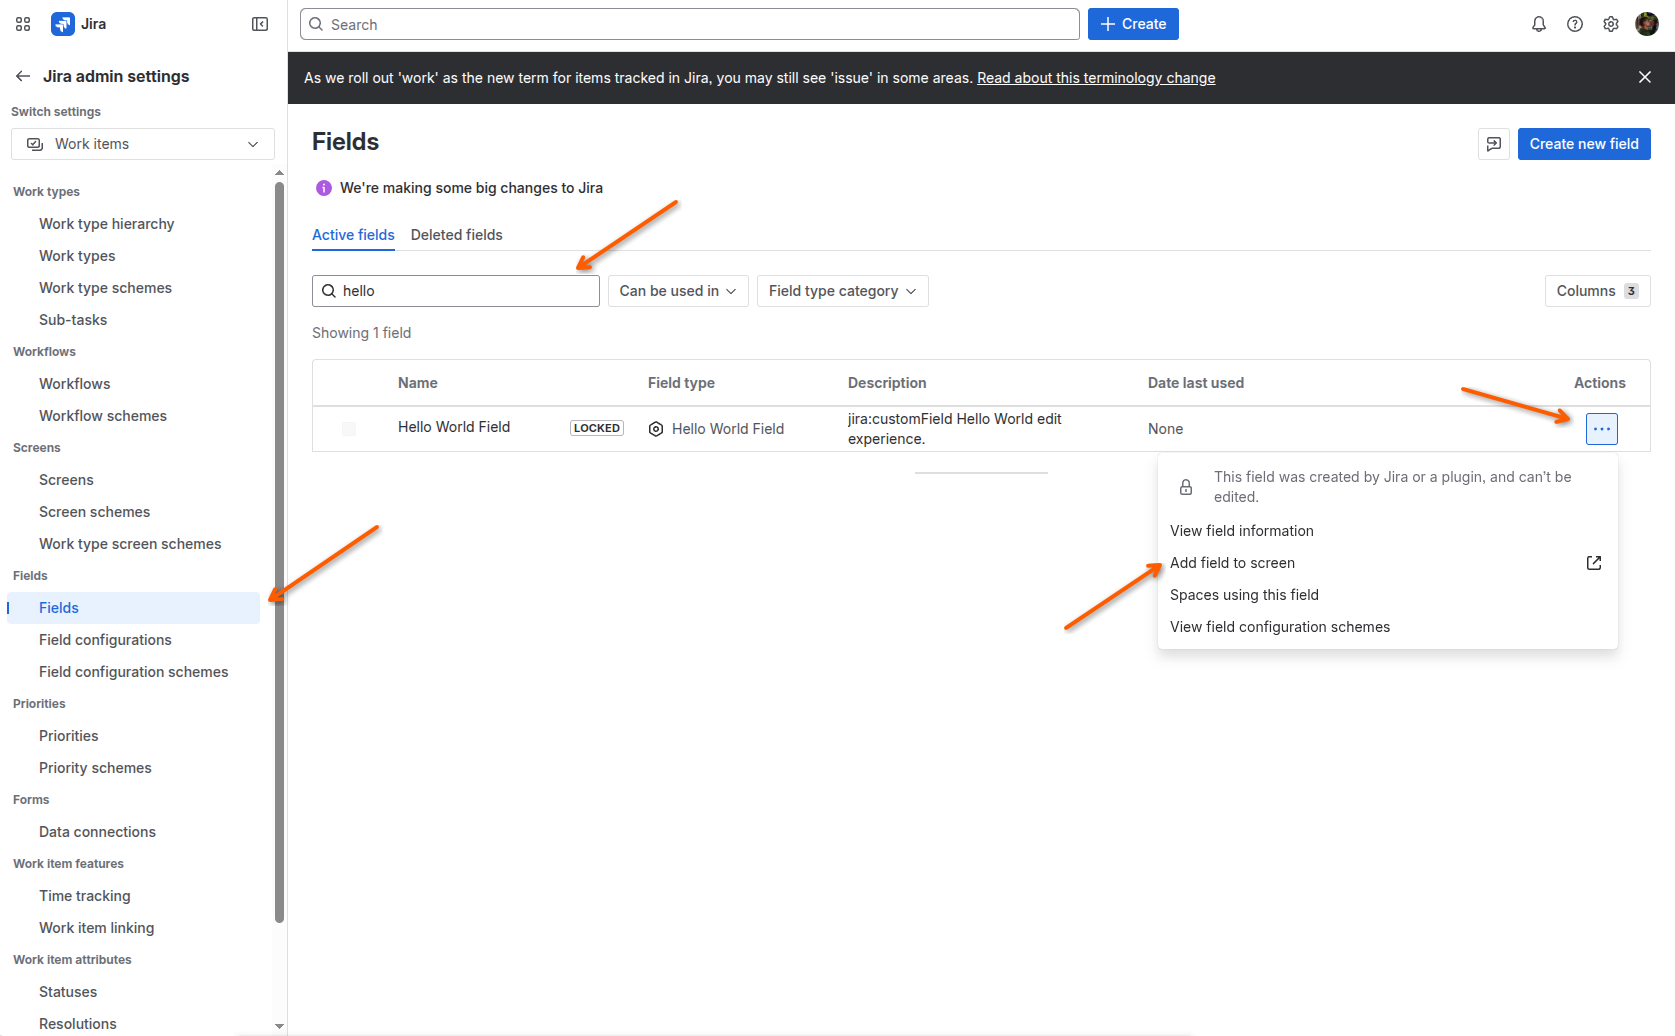Go back using the admin settings arrow
The width and height of the screenshot is (1675, 1036).
23,76
